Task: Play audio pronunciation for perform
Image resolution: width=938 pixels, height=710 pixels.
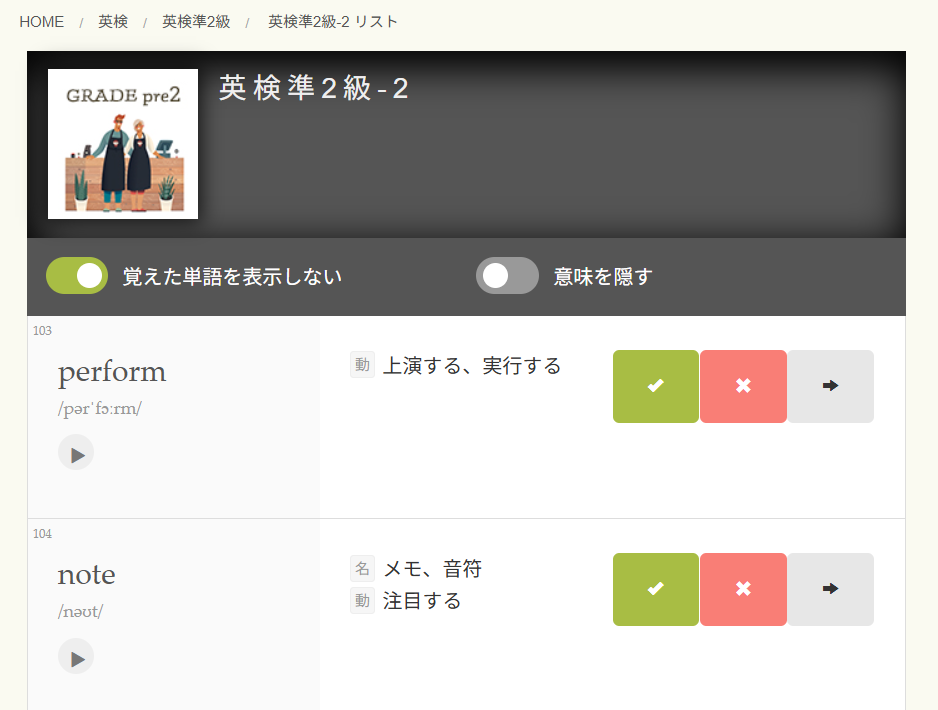Action: click(x=76, y=452)
